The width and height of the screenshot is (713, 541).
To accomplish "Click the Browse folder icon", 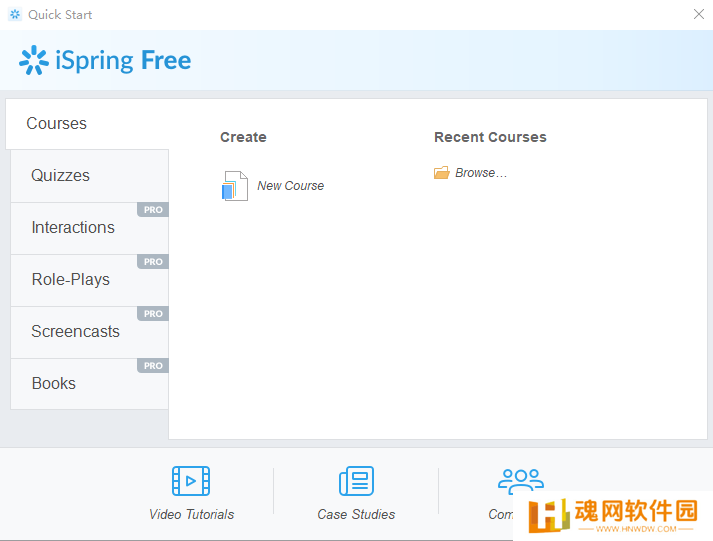I will pyautogui.click(x=442, y=173).
